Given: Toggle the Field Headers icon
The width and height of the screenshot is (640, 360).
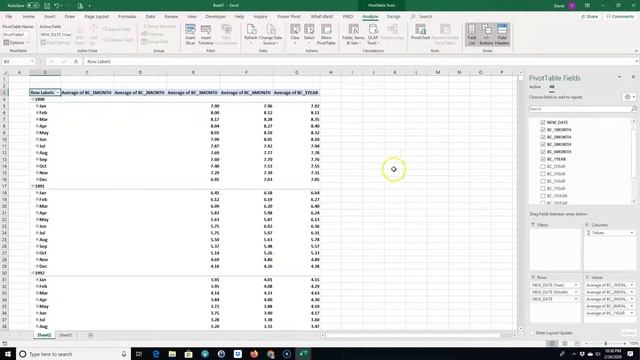Looking at the screenshot, I should [x=502, y=34].
